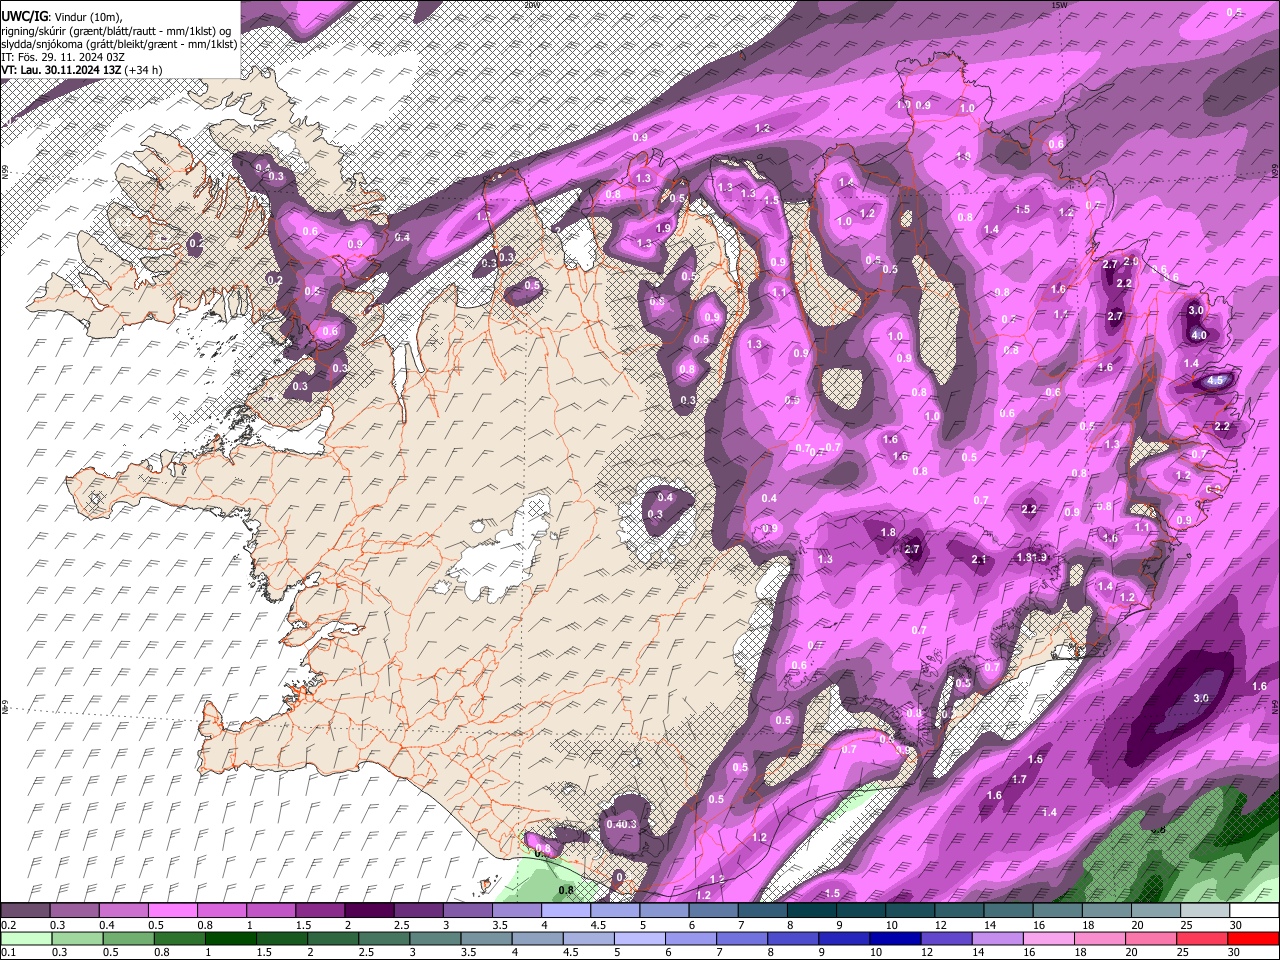
Task: Click the 'slydda/snjókoma (grátt/bleikt/grænt' legend description line
Action: [119, 44]
